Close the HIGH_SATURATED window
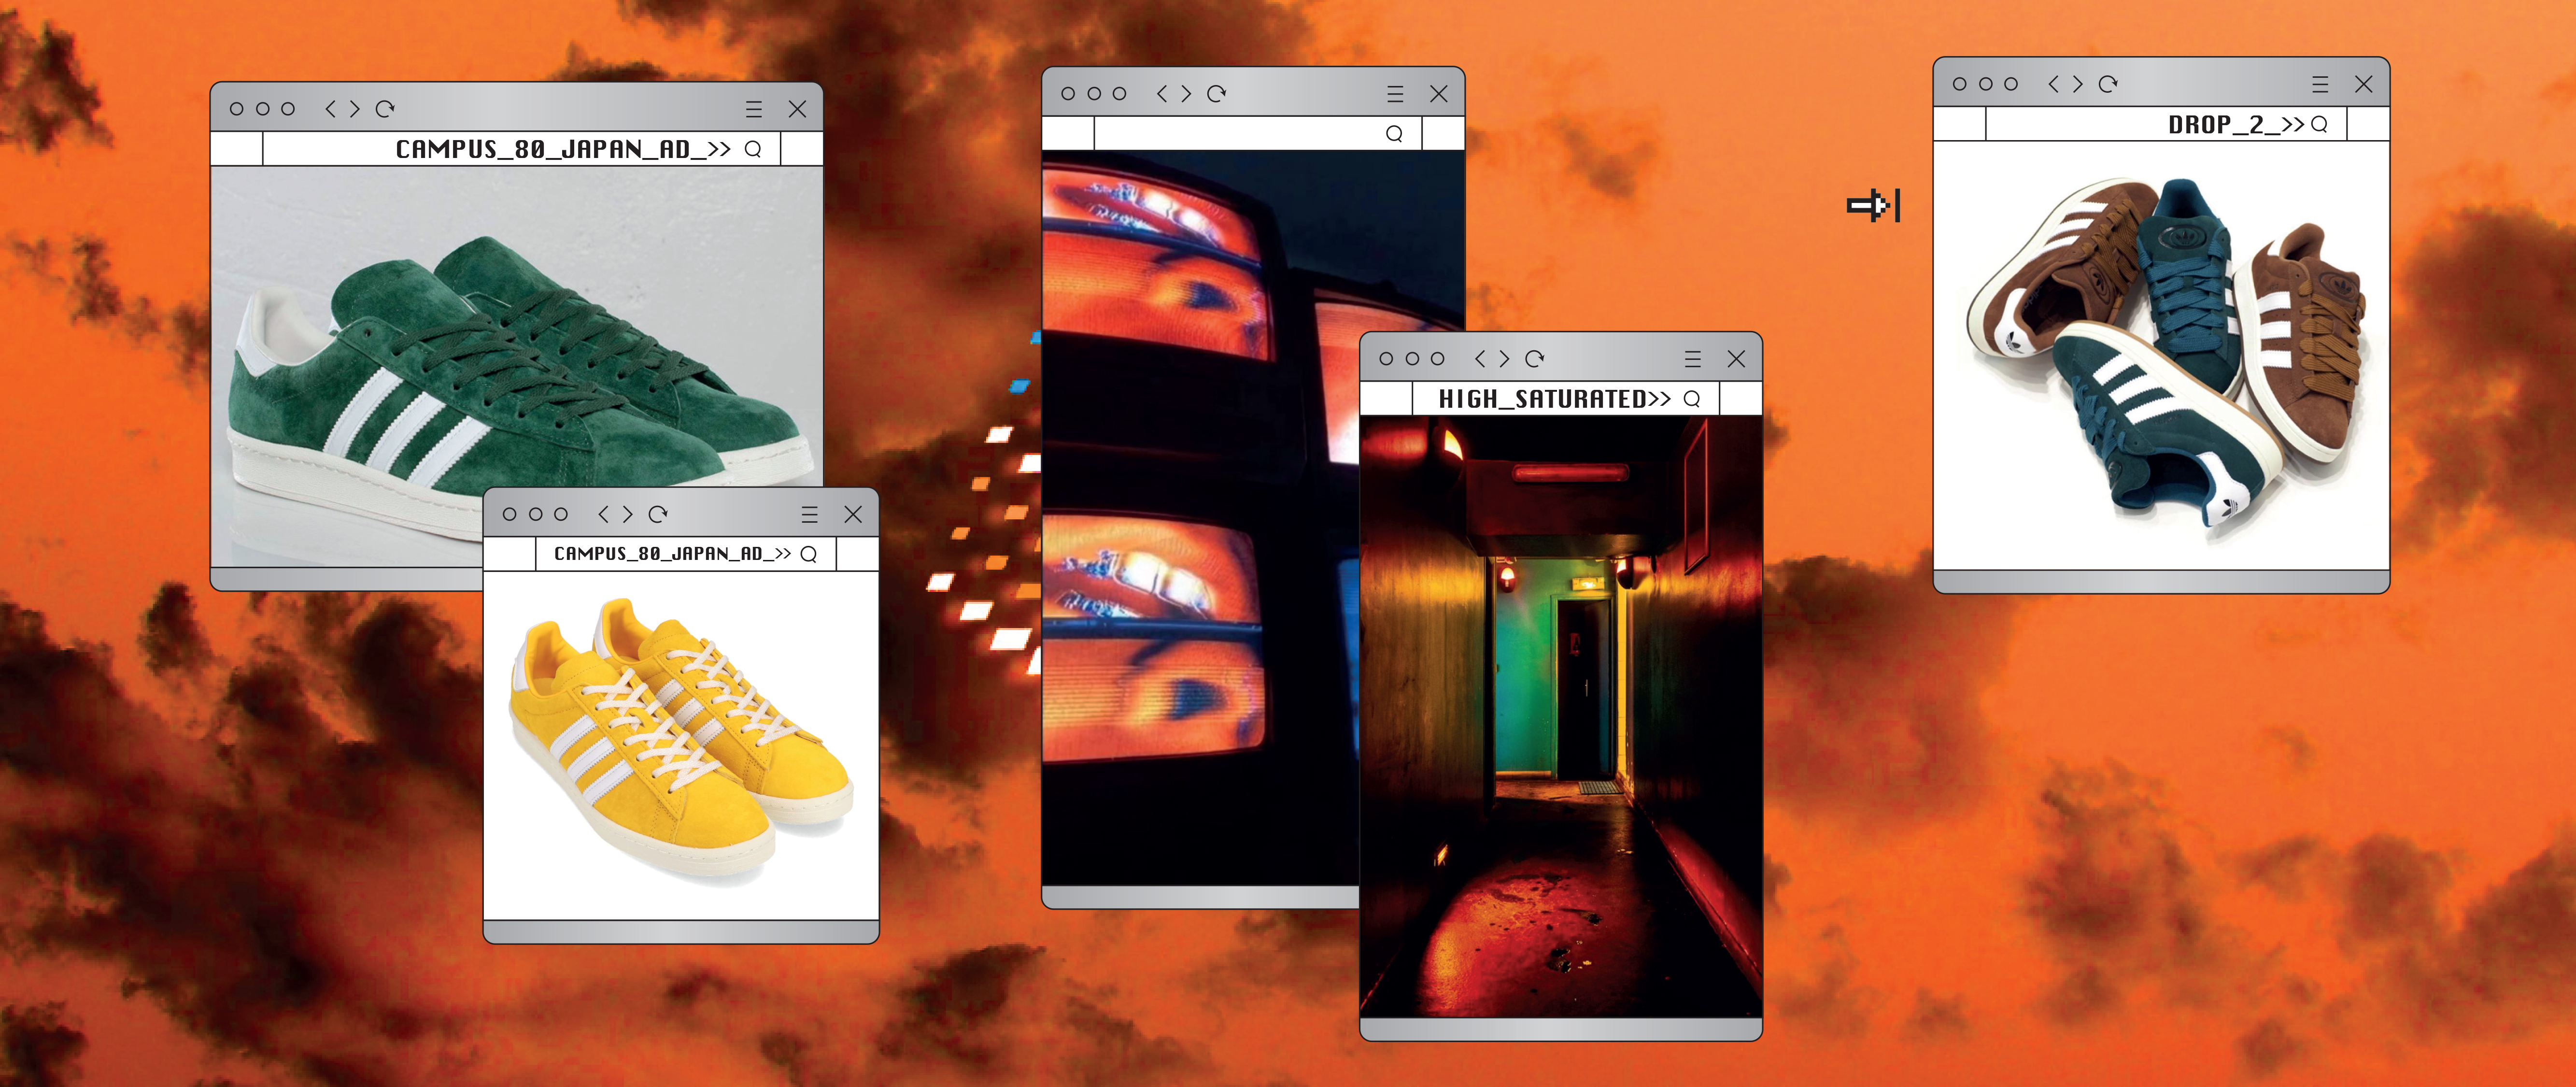2576x1087 pixels. pyautogui.click(x=1736, y=359)
